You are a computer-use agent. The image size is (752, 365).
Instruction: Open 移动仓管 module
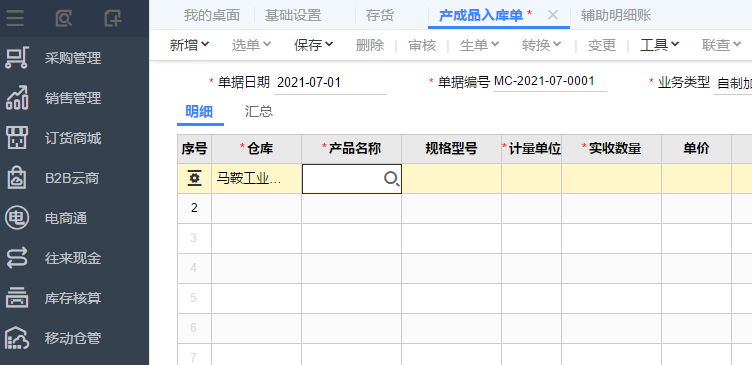point(74,338)
